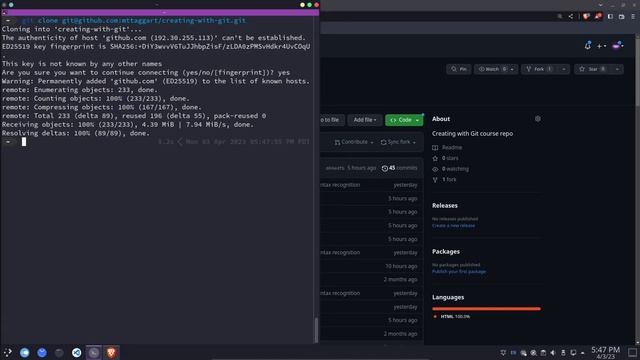Click the yellow terminal window button

tap(302, 5)
